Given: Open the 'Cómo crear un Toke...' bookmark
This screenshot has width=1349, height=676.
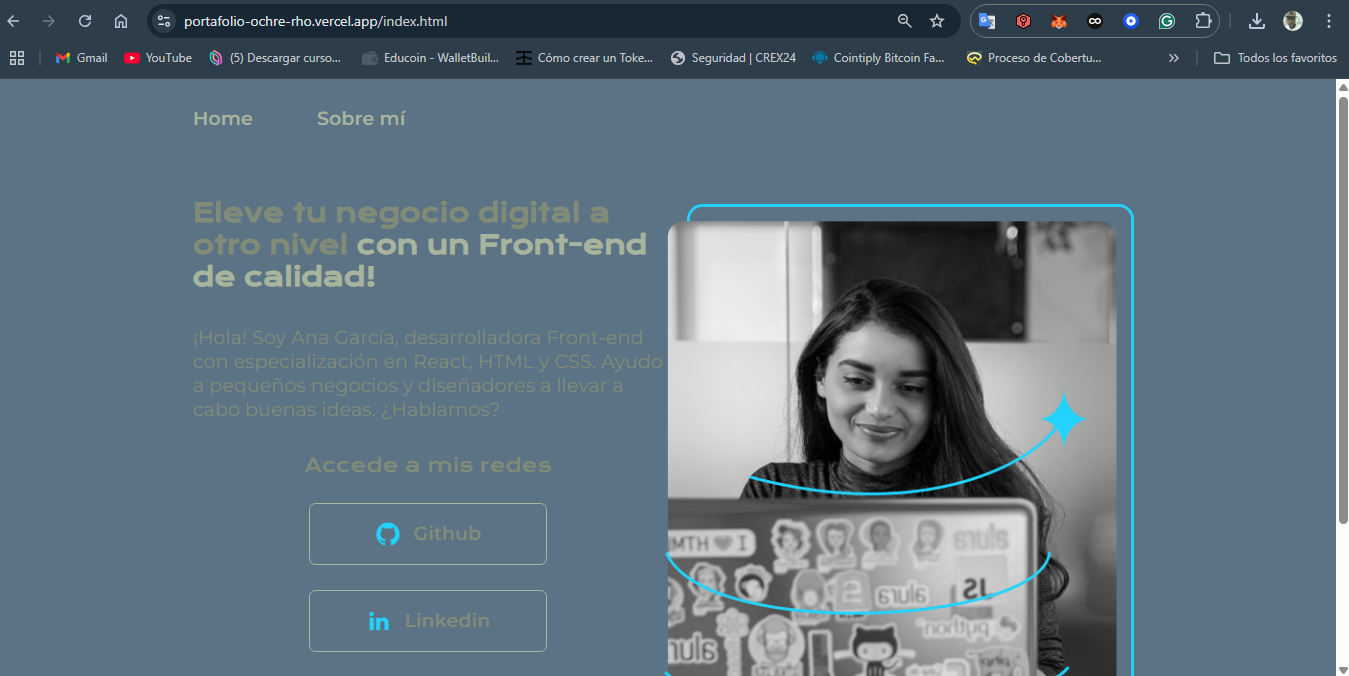Looking at the screenshot, I should tap(584, 58).
